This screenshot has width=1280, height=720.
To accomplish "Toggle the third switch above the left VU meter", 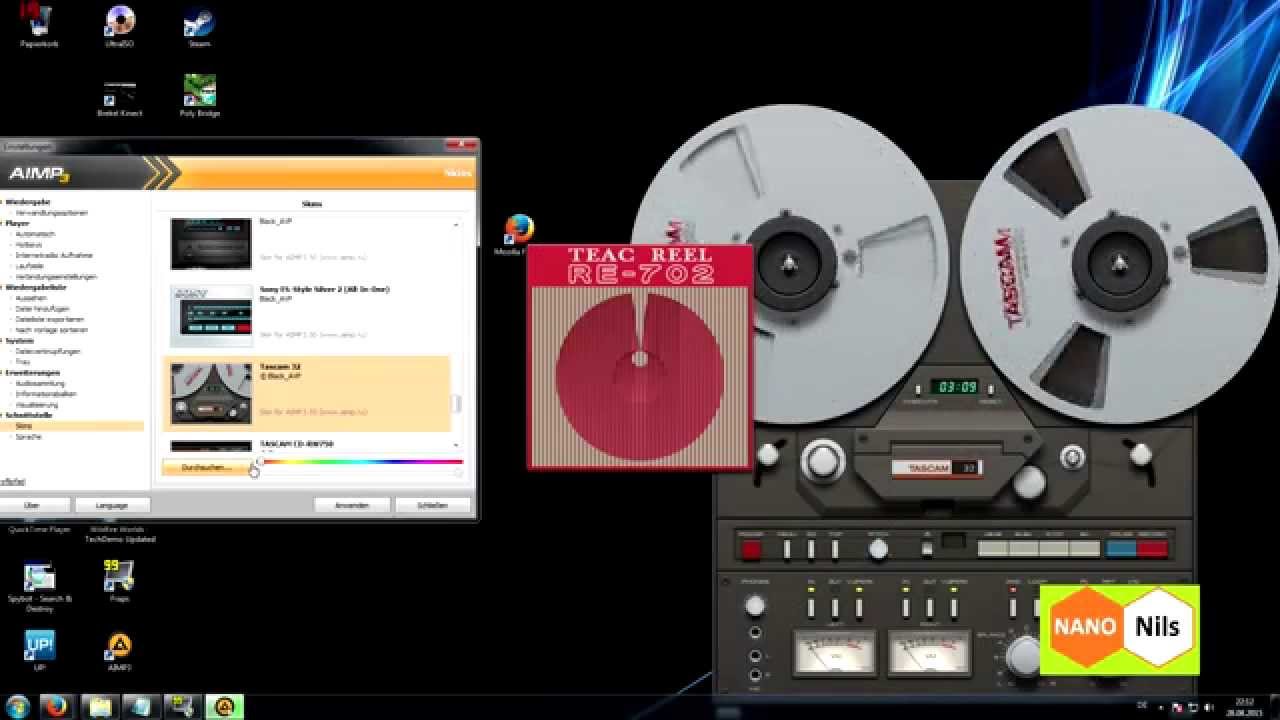I will coord(859,607).
